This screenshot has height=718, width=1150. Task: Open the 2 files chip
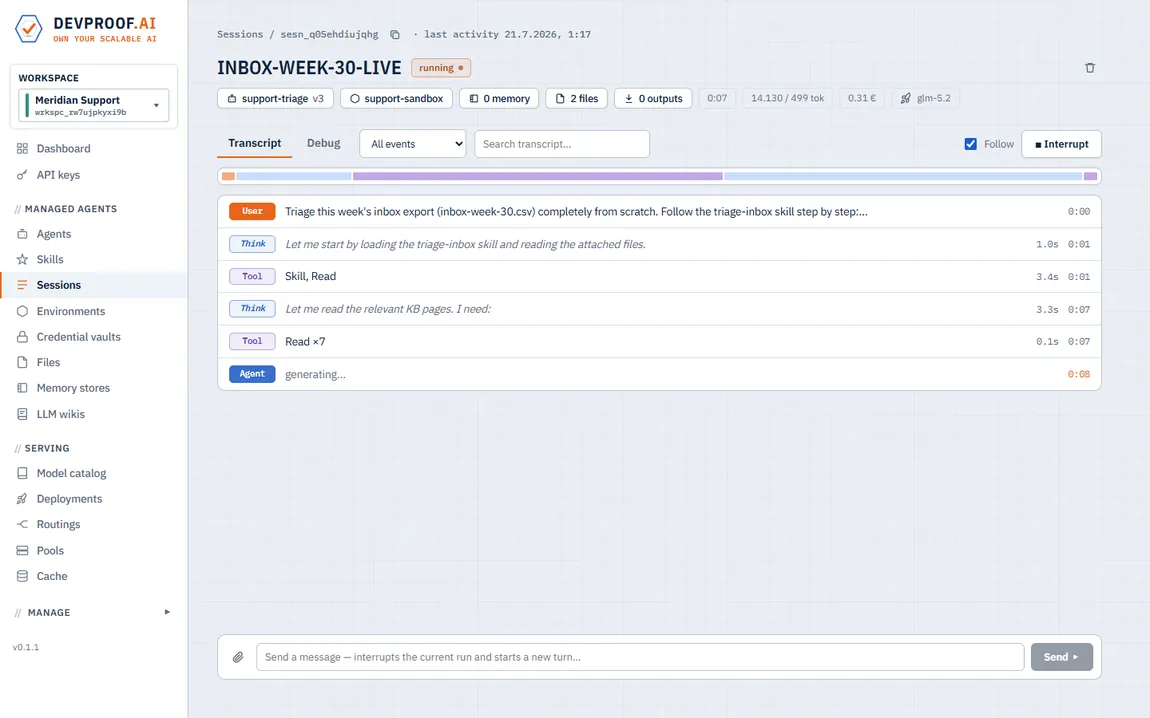(x=576, y=98)
